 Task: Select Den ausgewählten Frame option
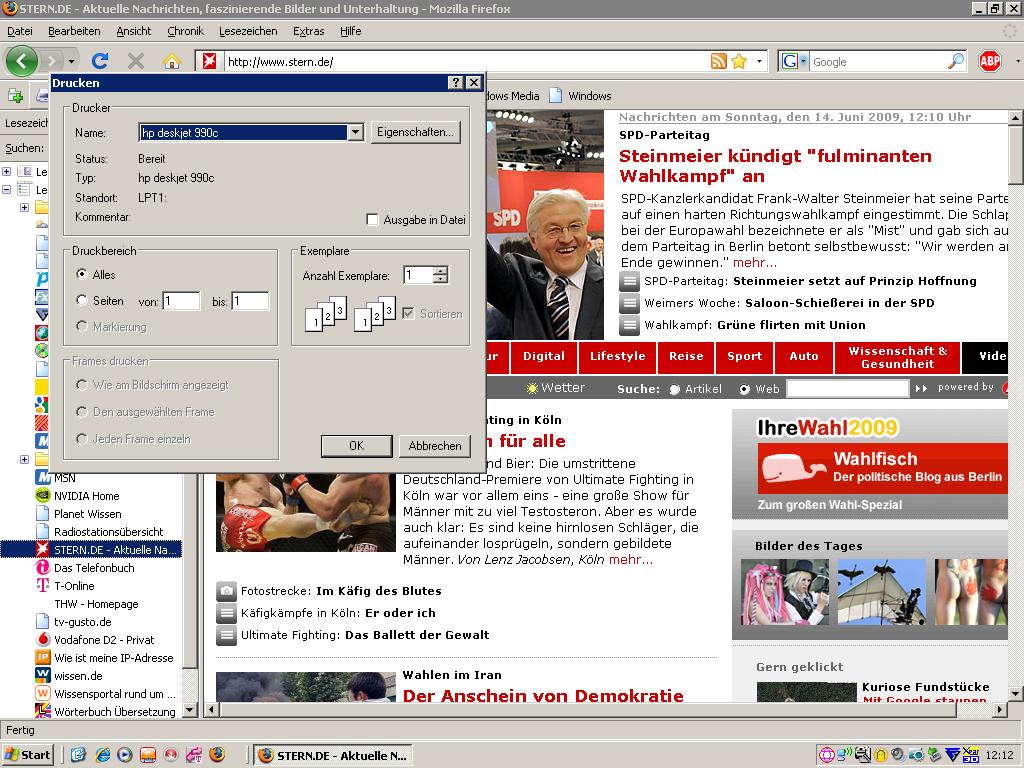point(82,412)
